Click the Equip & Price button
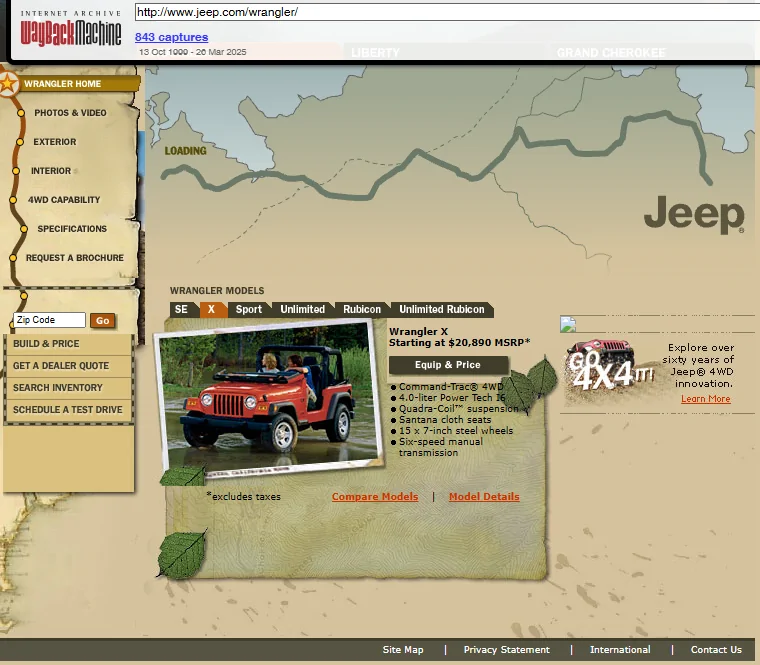 [x=448, y=365]
